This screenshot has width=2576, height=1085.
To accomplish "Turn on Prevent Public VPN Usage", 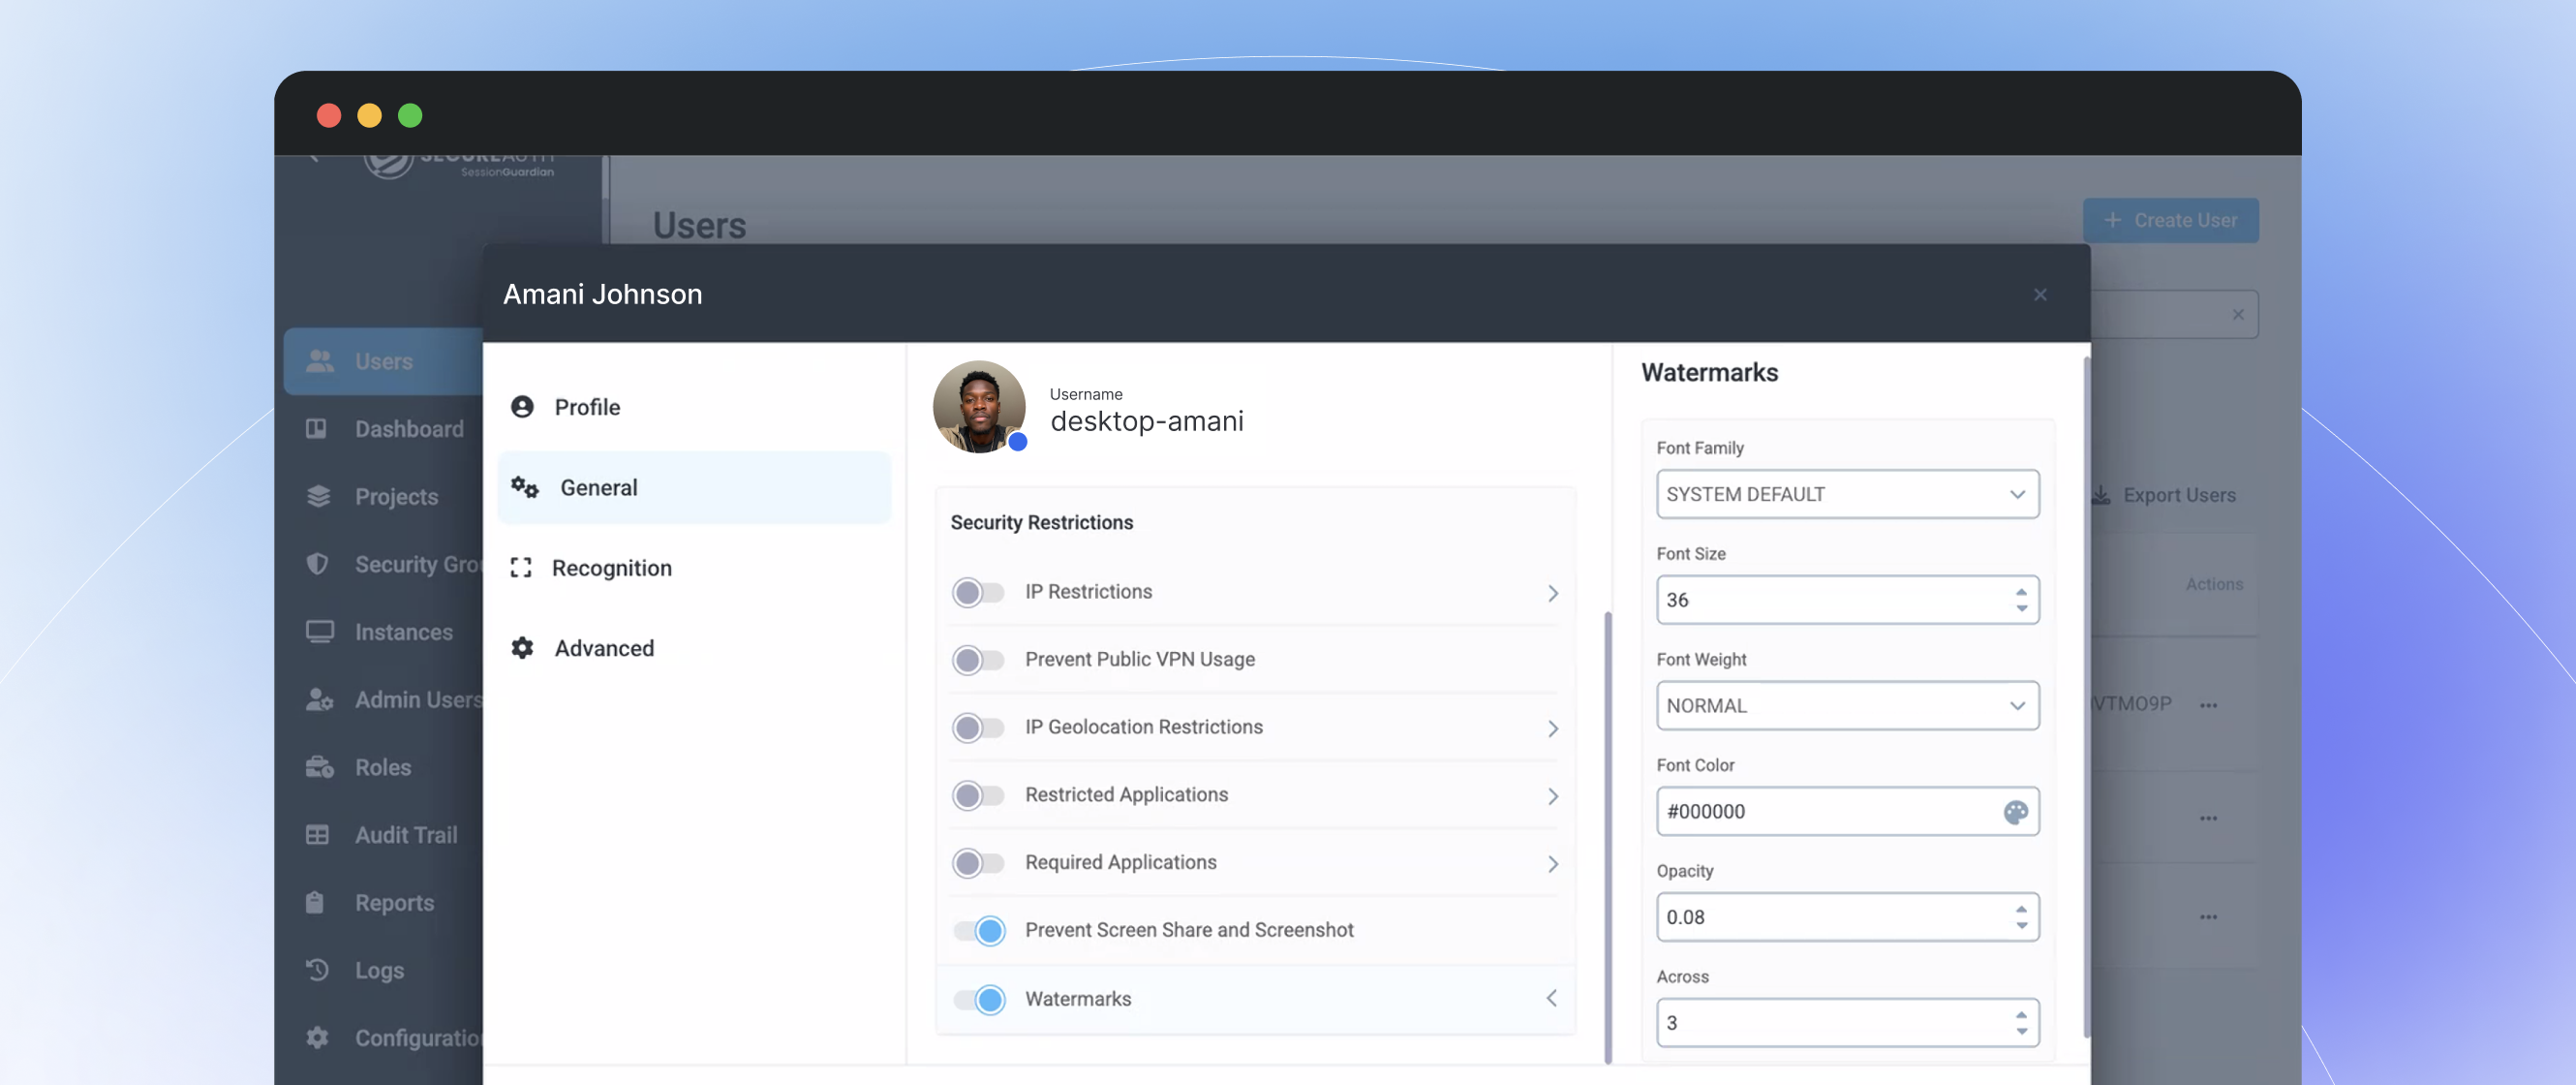I will point(977,660).
